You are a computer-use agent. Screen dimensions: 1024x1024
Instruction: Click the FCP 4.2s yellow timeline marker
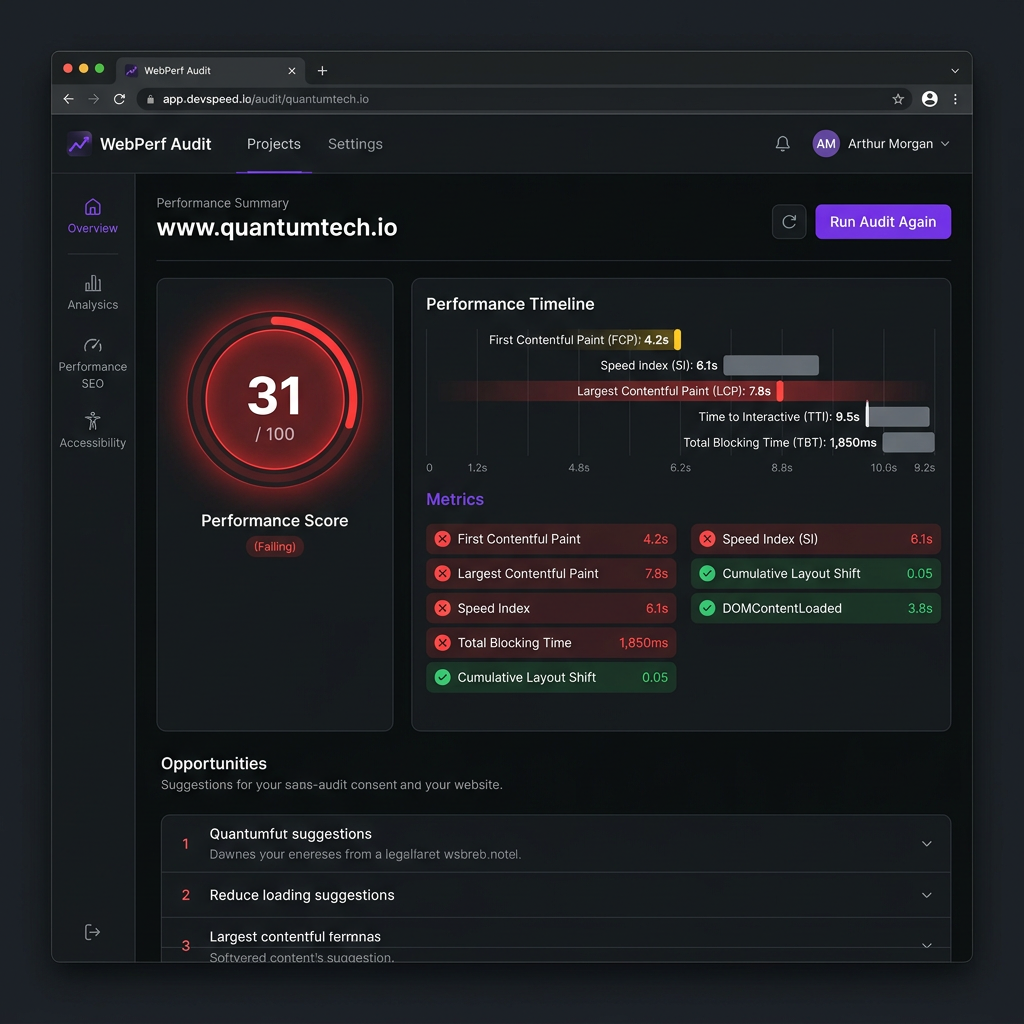click(677, 340)
